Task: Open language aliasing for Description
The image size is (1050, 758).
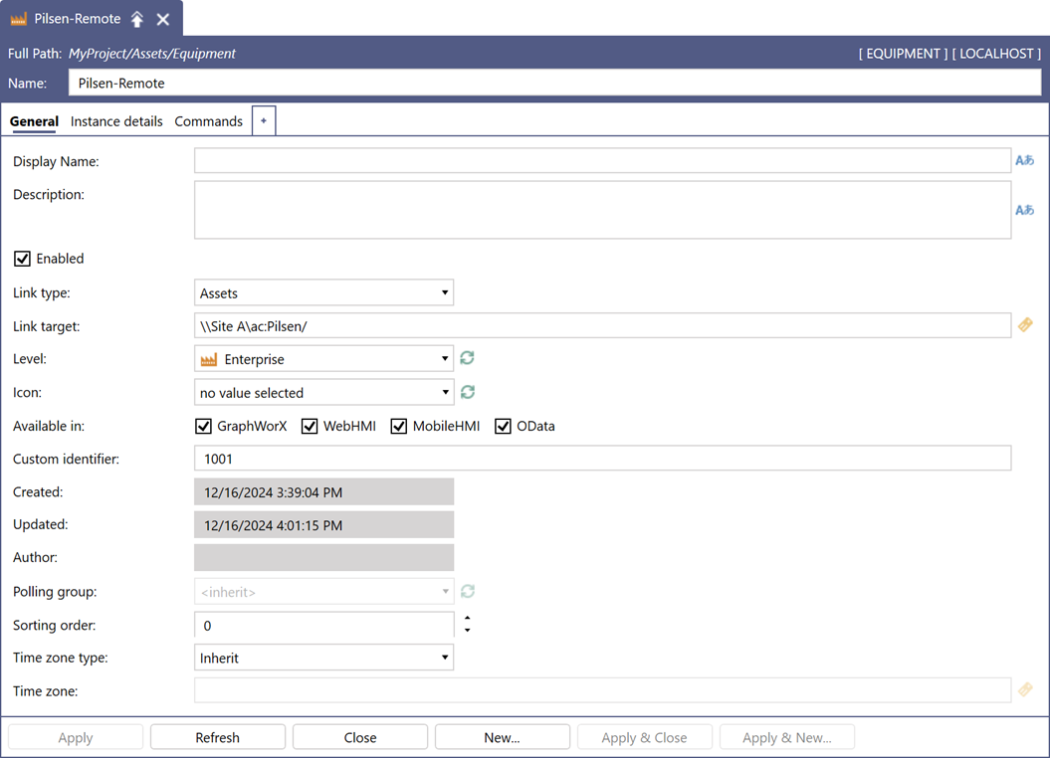Action: pos(1025,210)
